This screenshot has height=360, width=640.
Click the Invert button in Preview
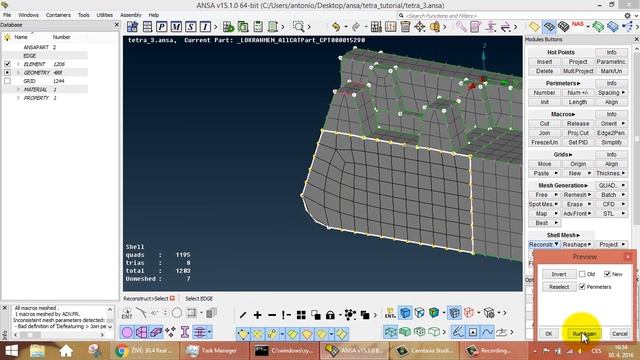coord(559,274)
